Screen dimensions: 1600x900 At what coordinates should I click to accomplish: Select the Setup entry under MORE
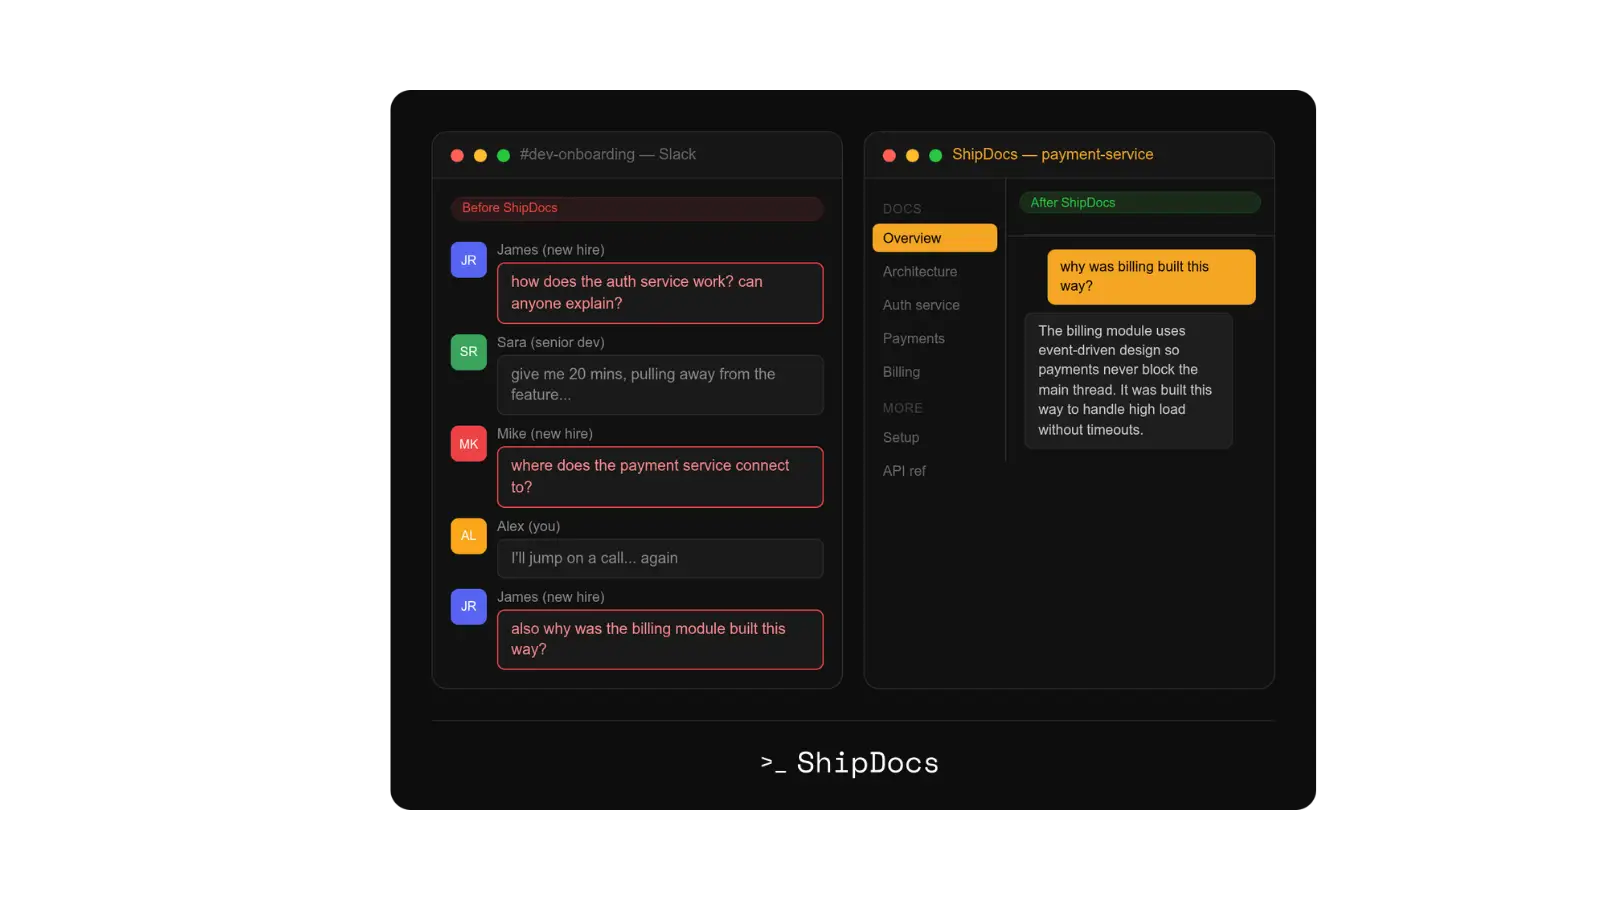(900, 437)
